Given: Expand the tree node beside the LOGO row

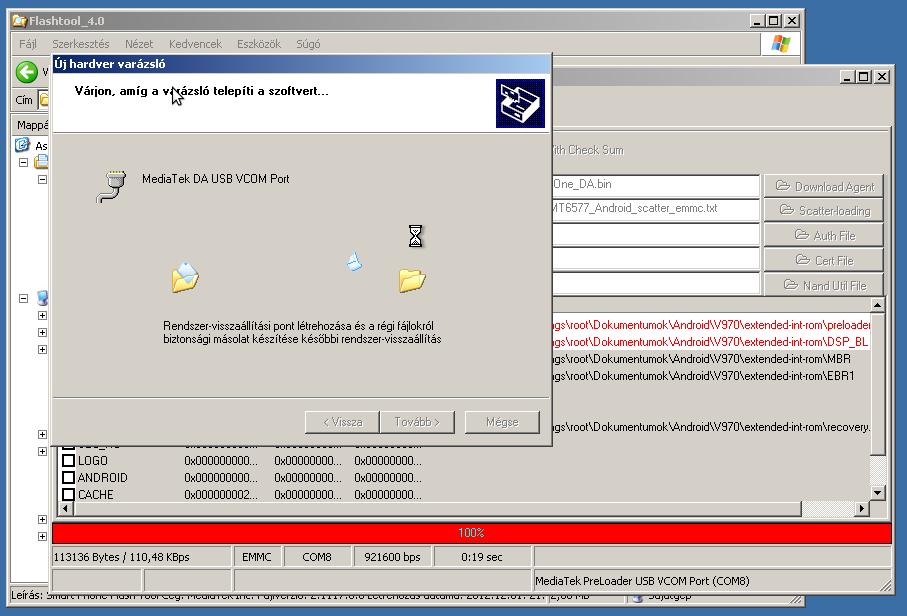Looking at the screenshot, I should tap(42, 451).
